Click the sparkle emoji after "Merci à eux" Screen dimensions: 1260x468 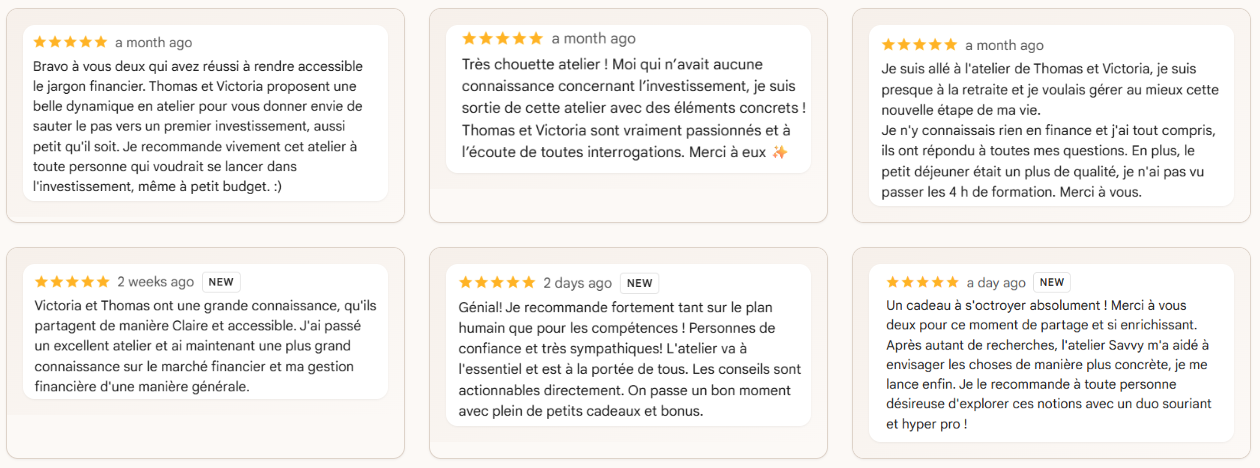[780, 152]
